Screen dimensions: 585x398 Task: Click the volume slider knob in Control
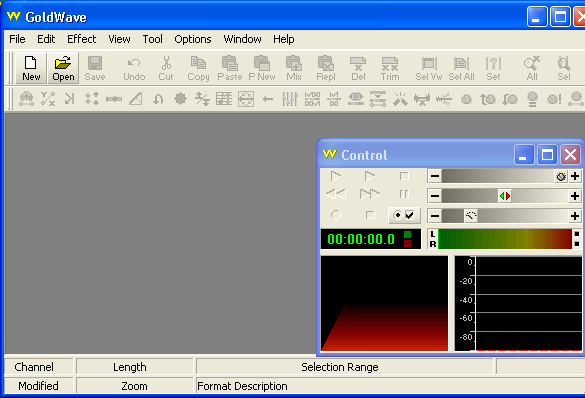(561, 176)
